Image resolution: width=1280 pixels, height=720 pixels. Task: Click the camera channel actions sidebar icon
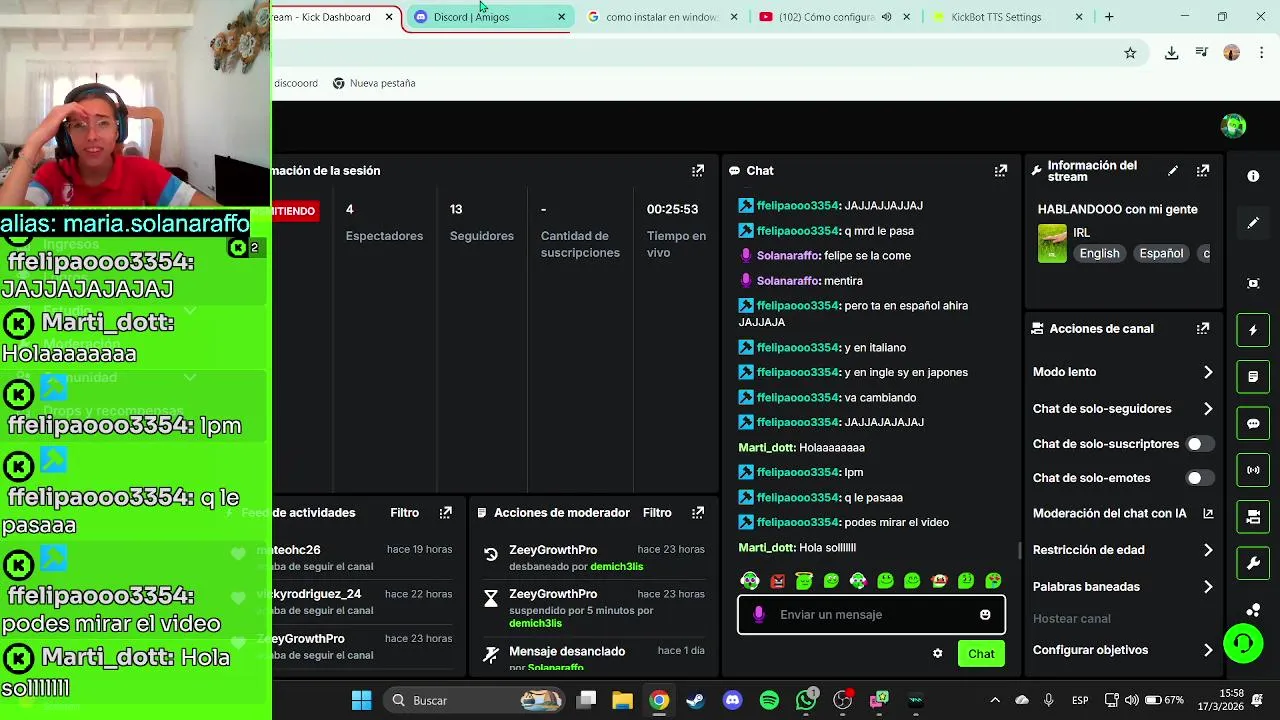[x=1253, y=517]
